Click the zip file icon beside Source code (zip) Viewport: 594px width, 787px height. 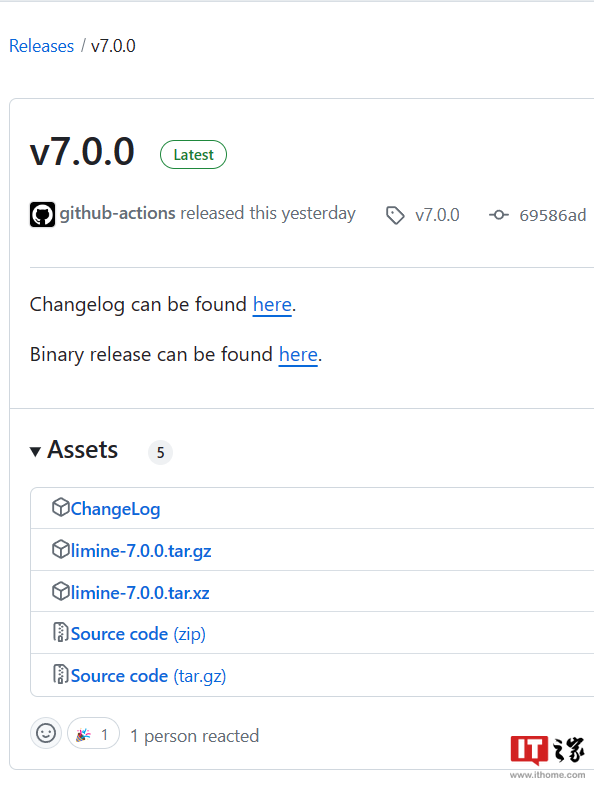[60, 632]
